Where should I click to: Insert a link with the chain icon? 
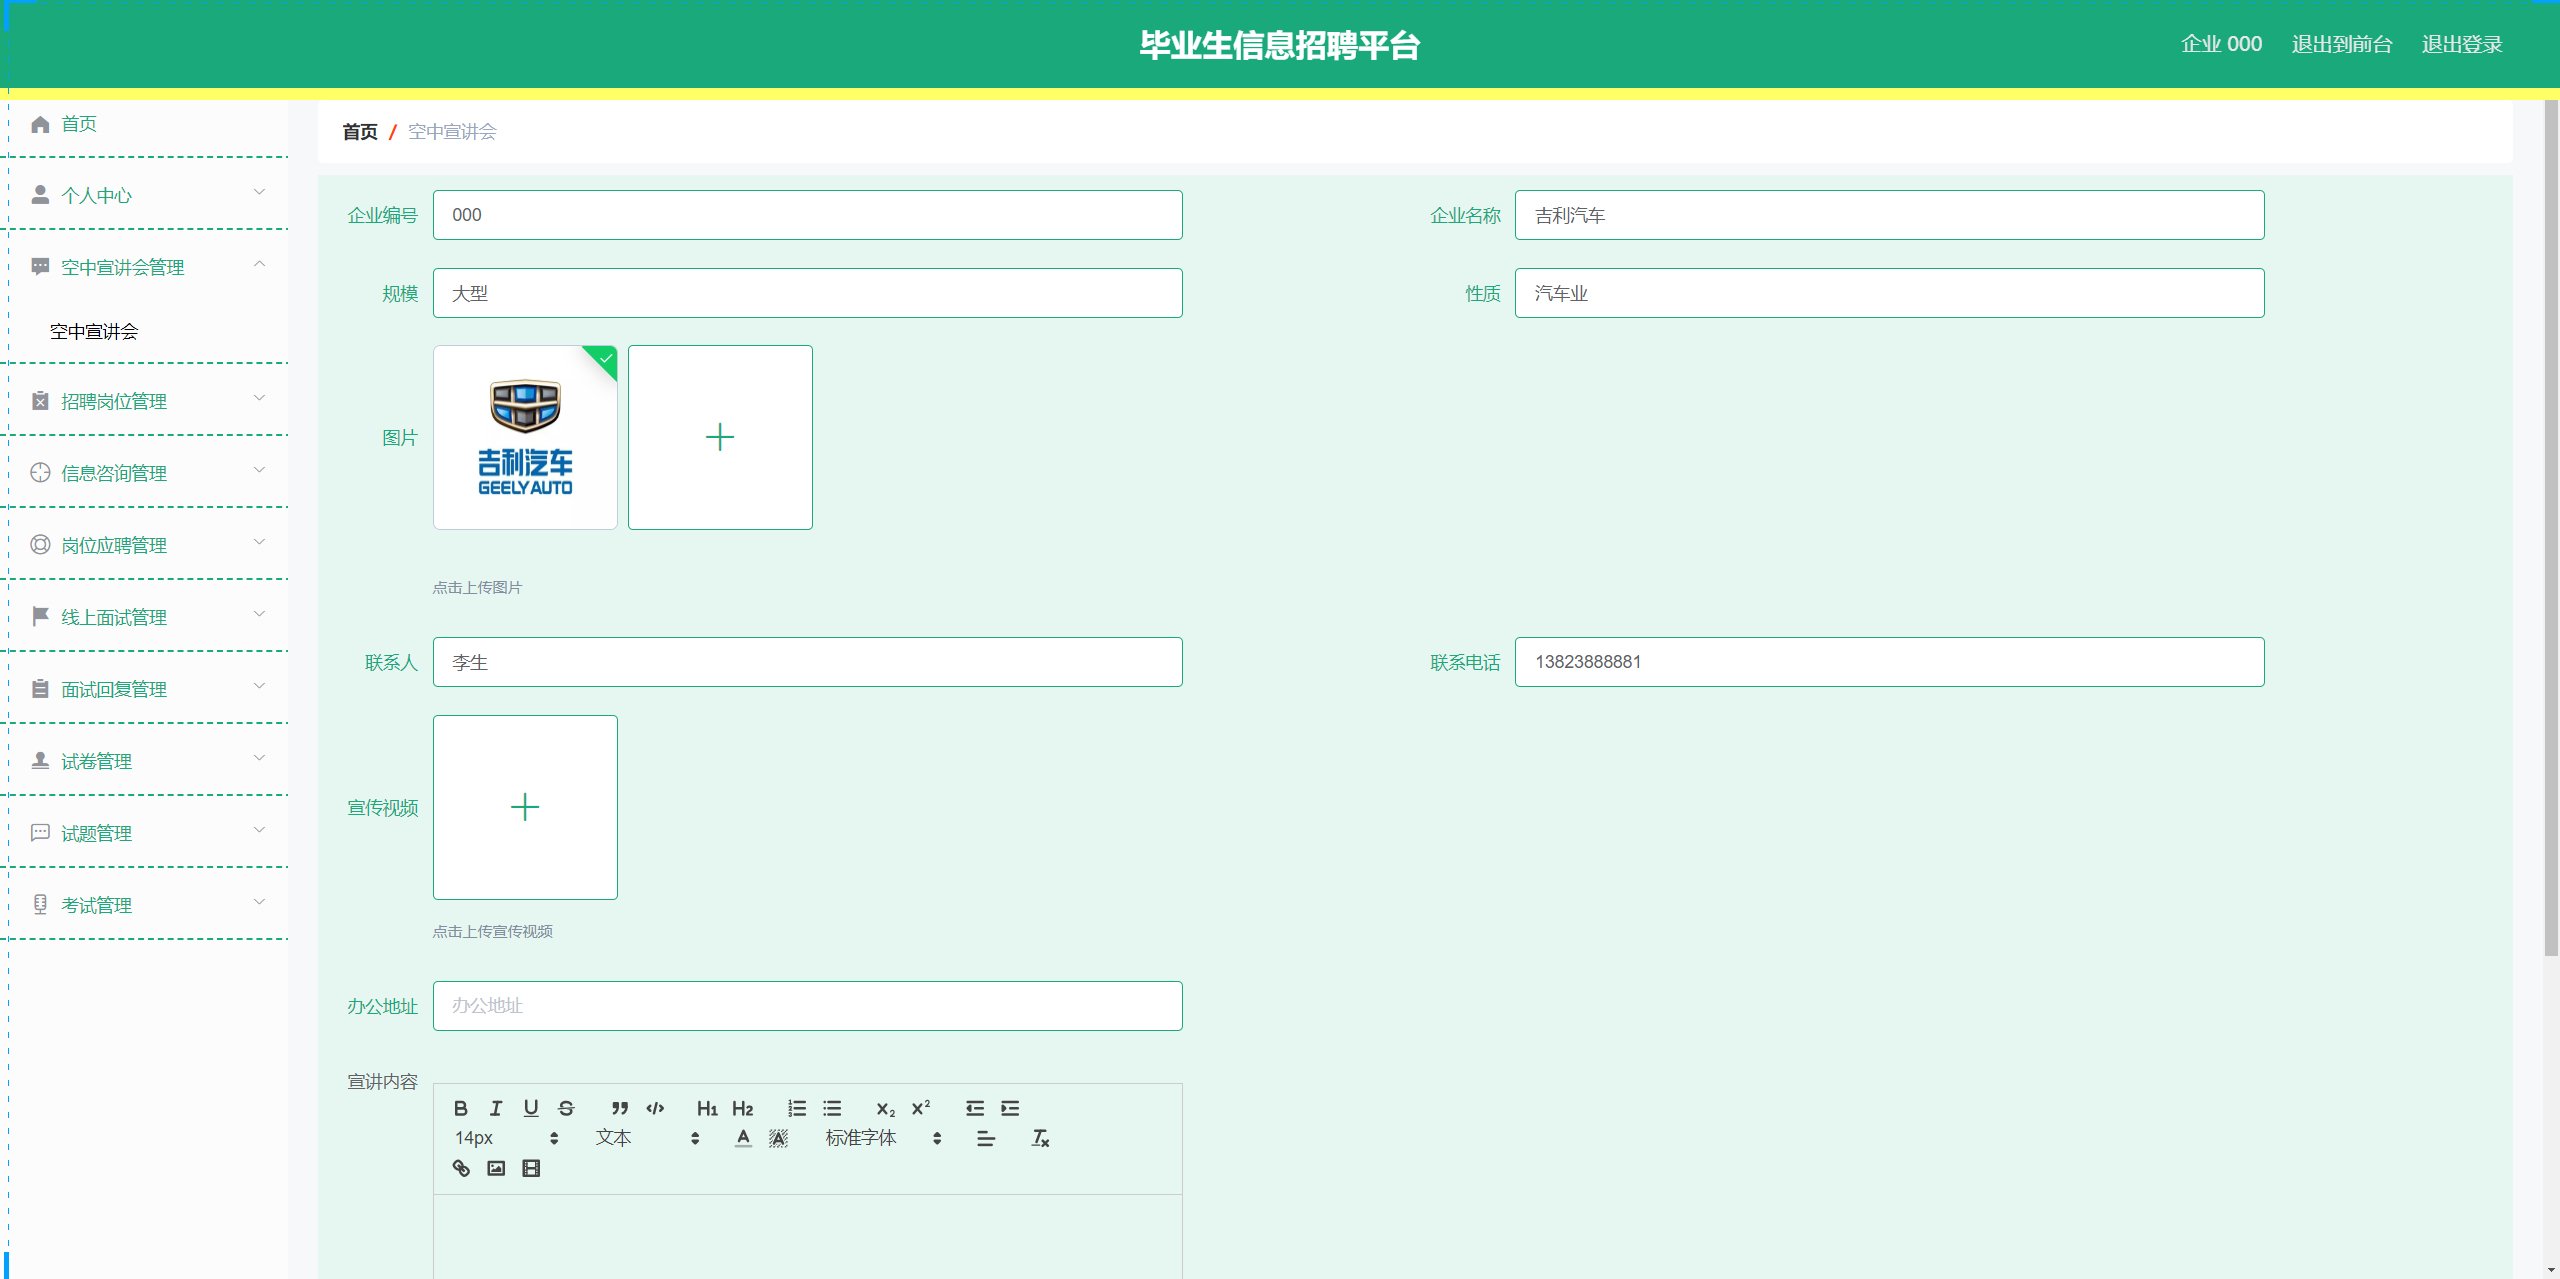pos(461,1168)
